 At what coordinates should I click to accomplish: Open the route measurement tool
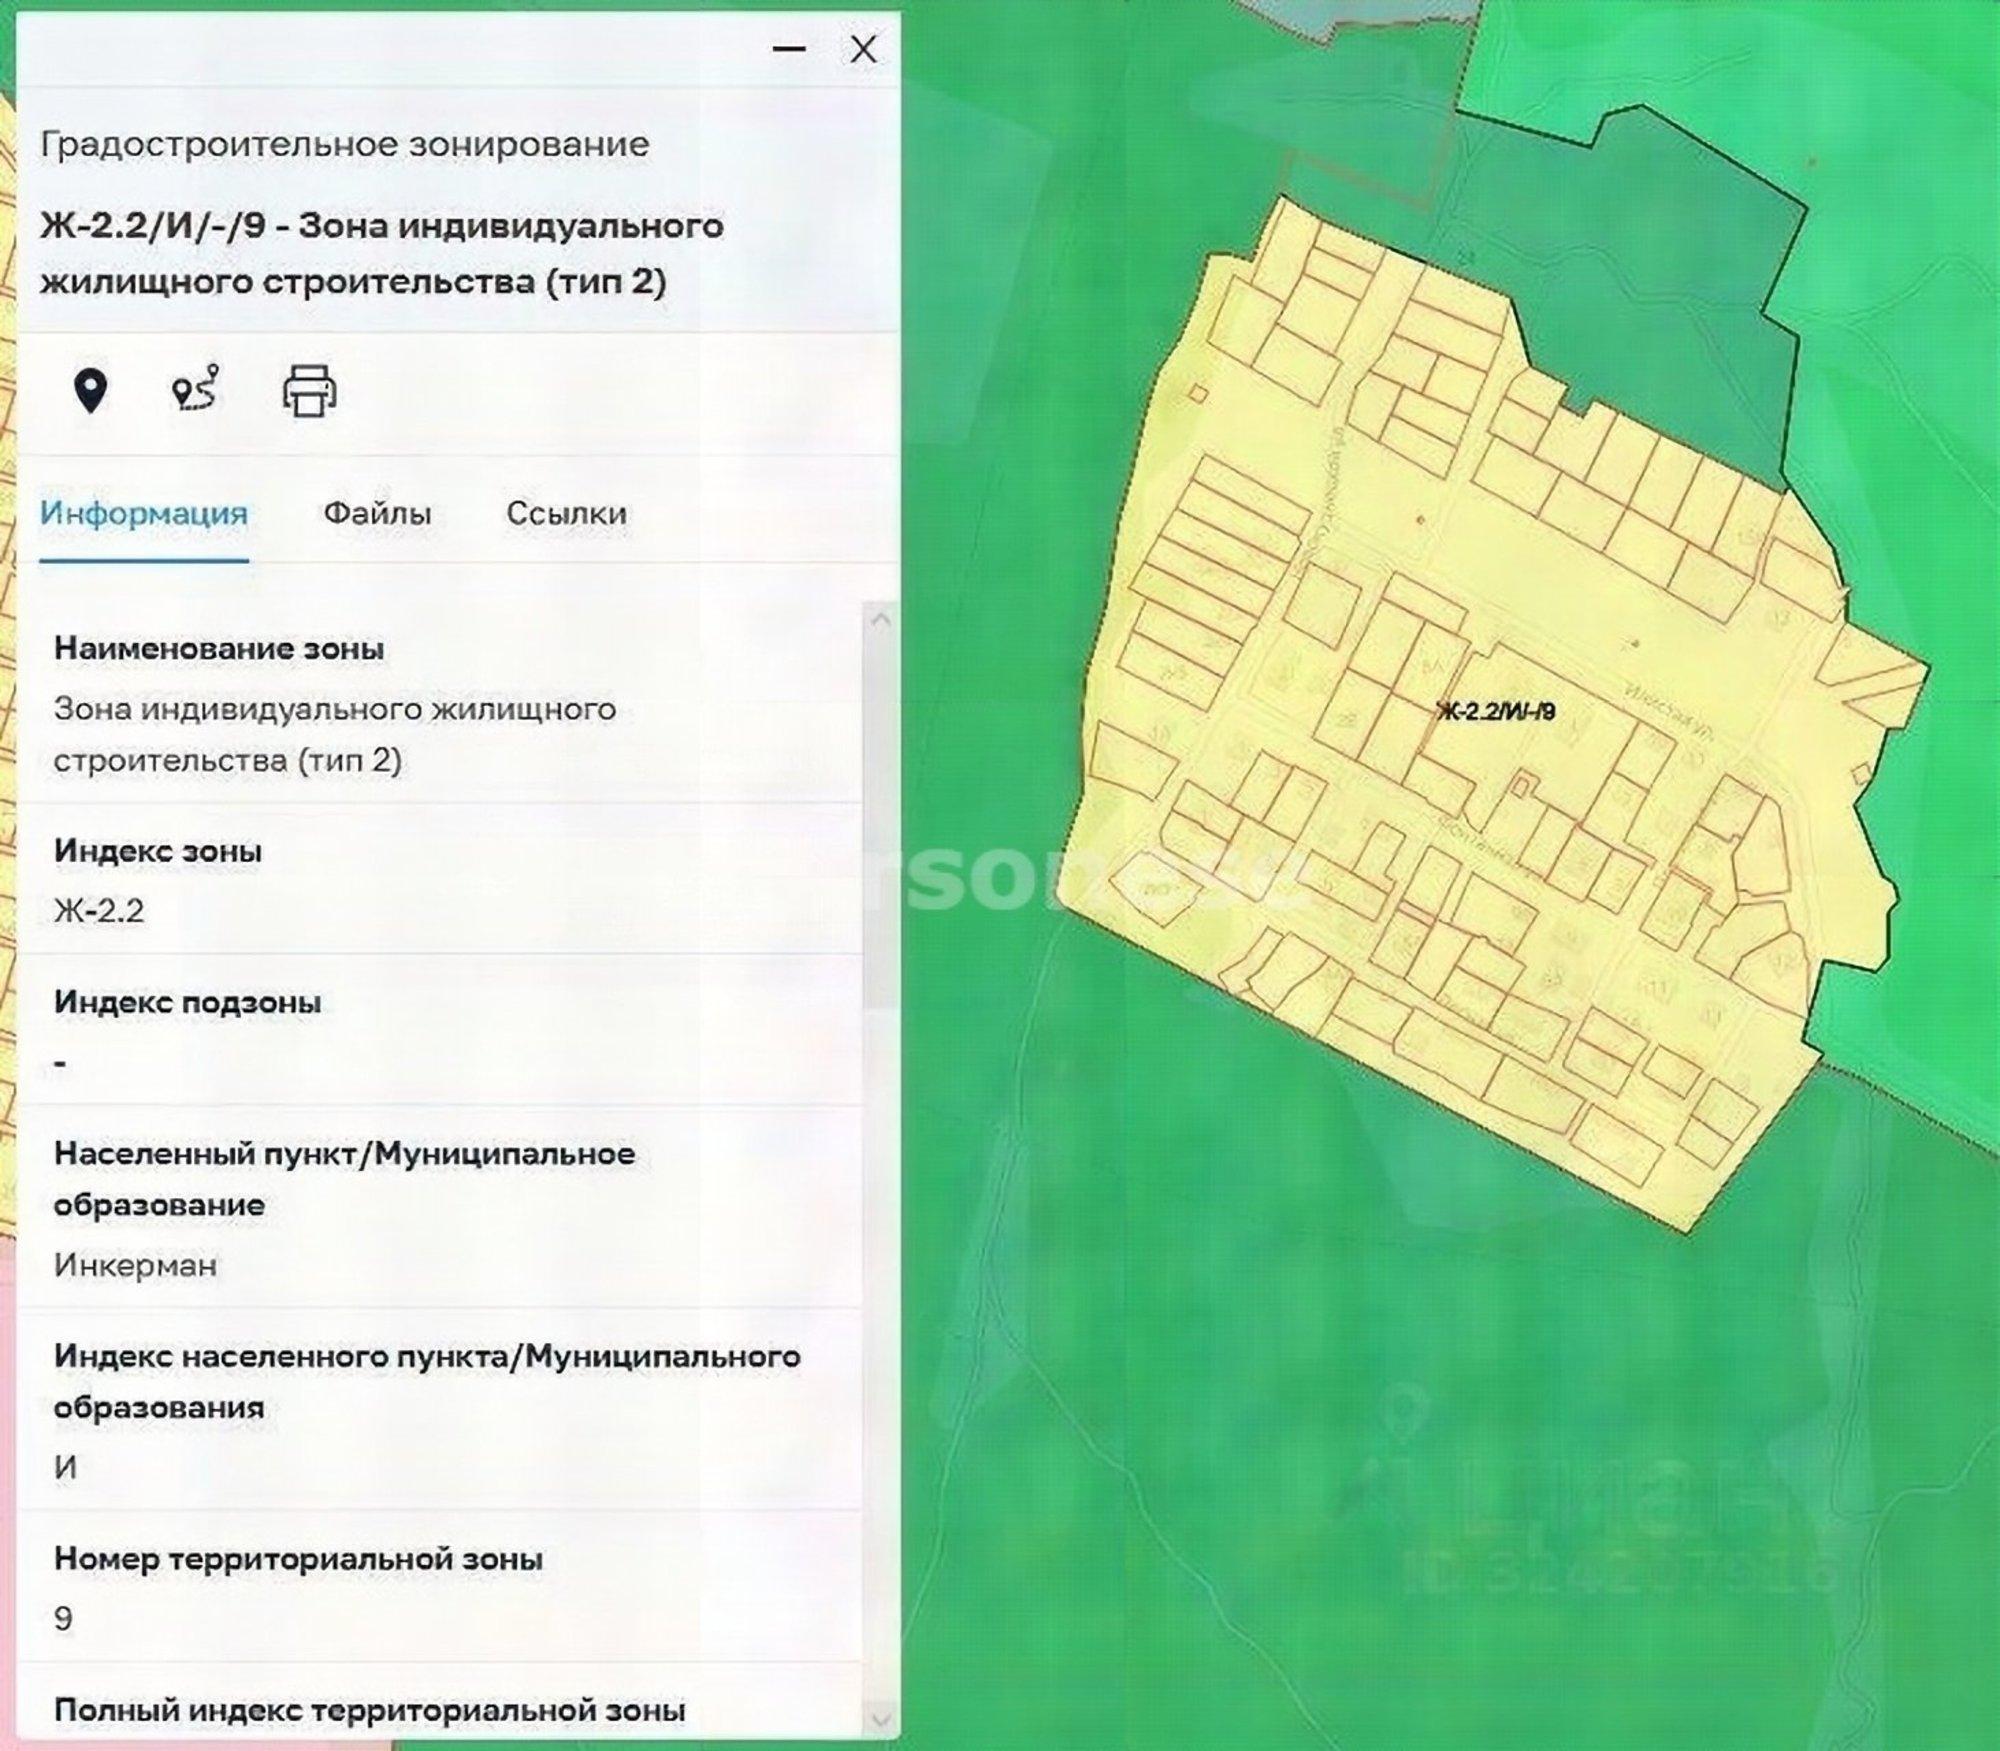(196, 390)
